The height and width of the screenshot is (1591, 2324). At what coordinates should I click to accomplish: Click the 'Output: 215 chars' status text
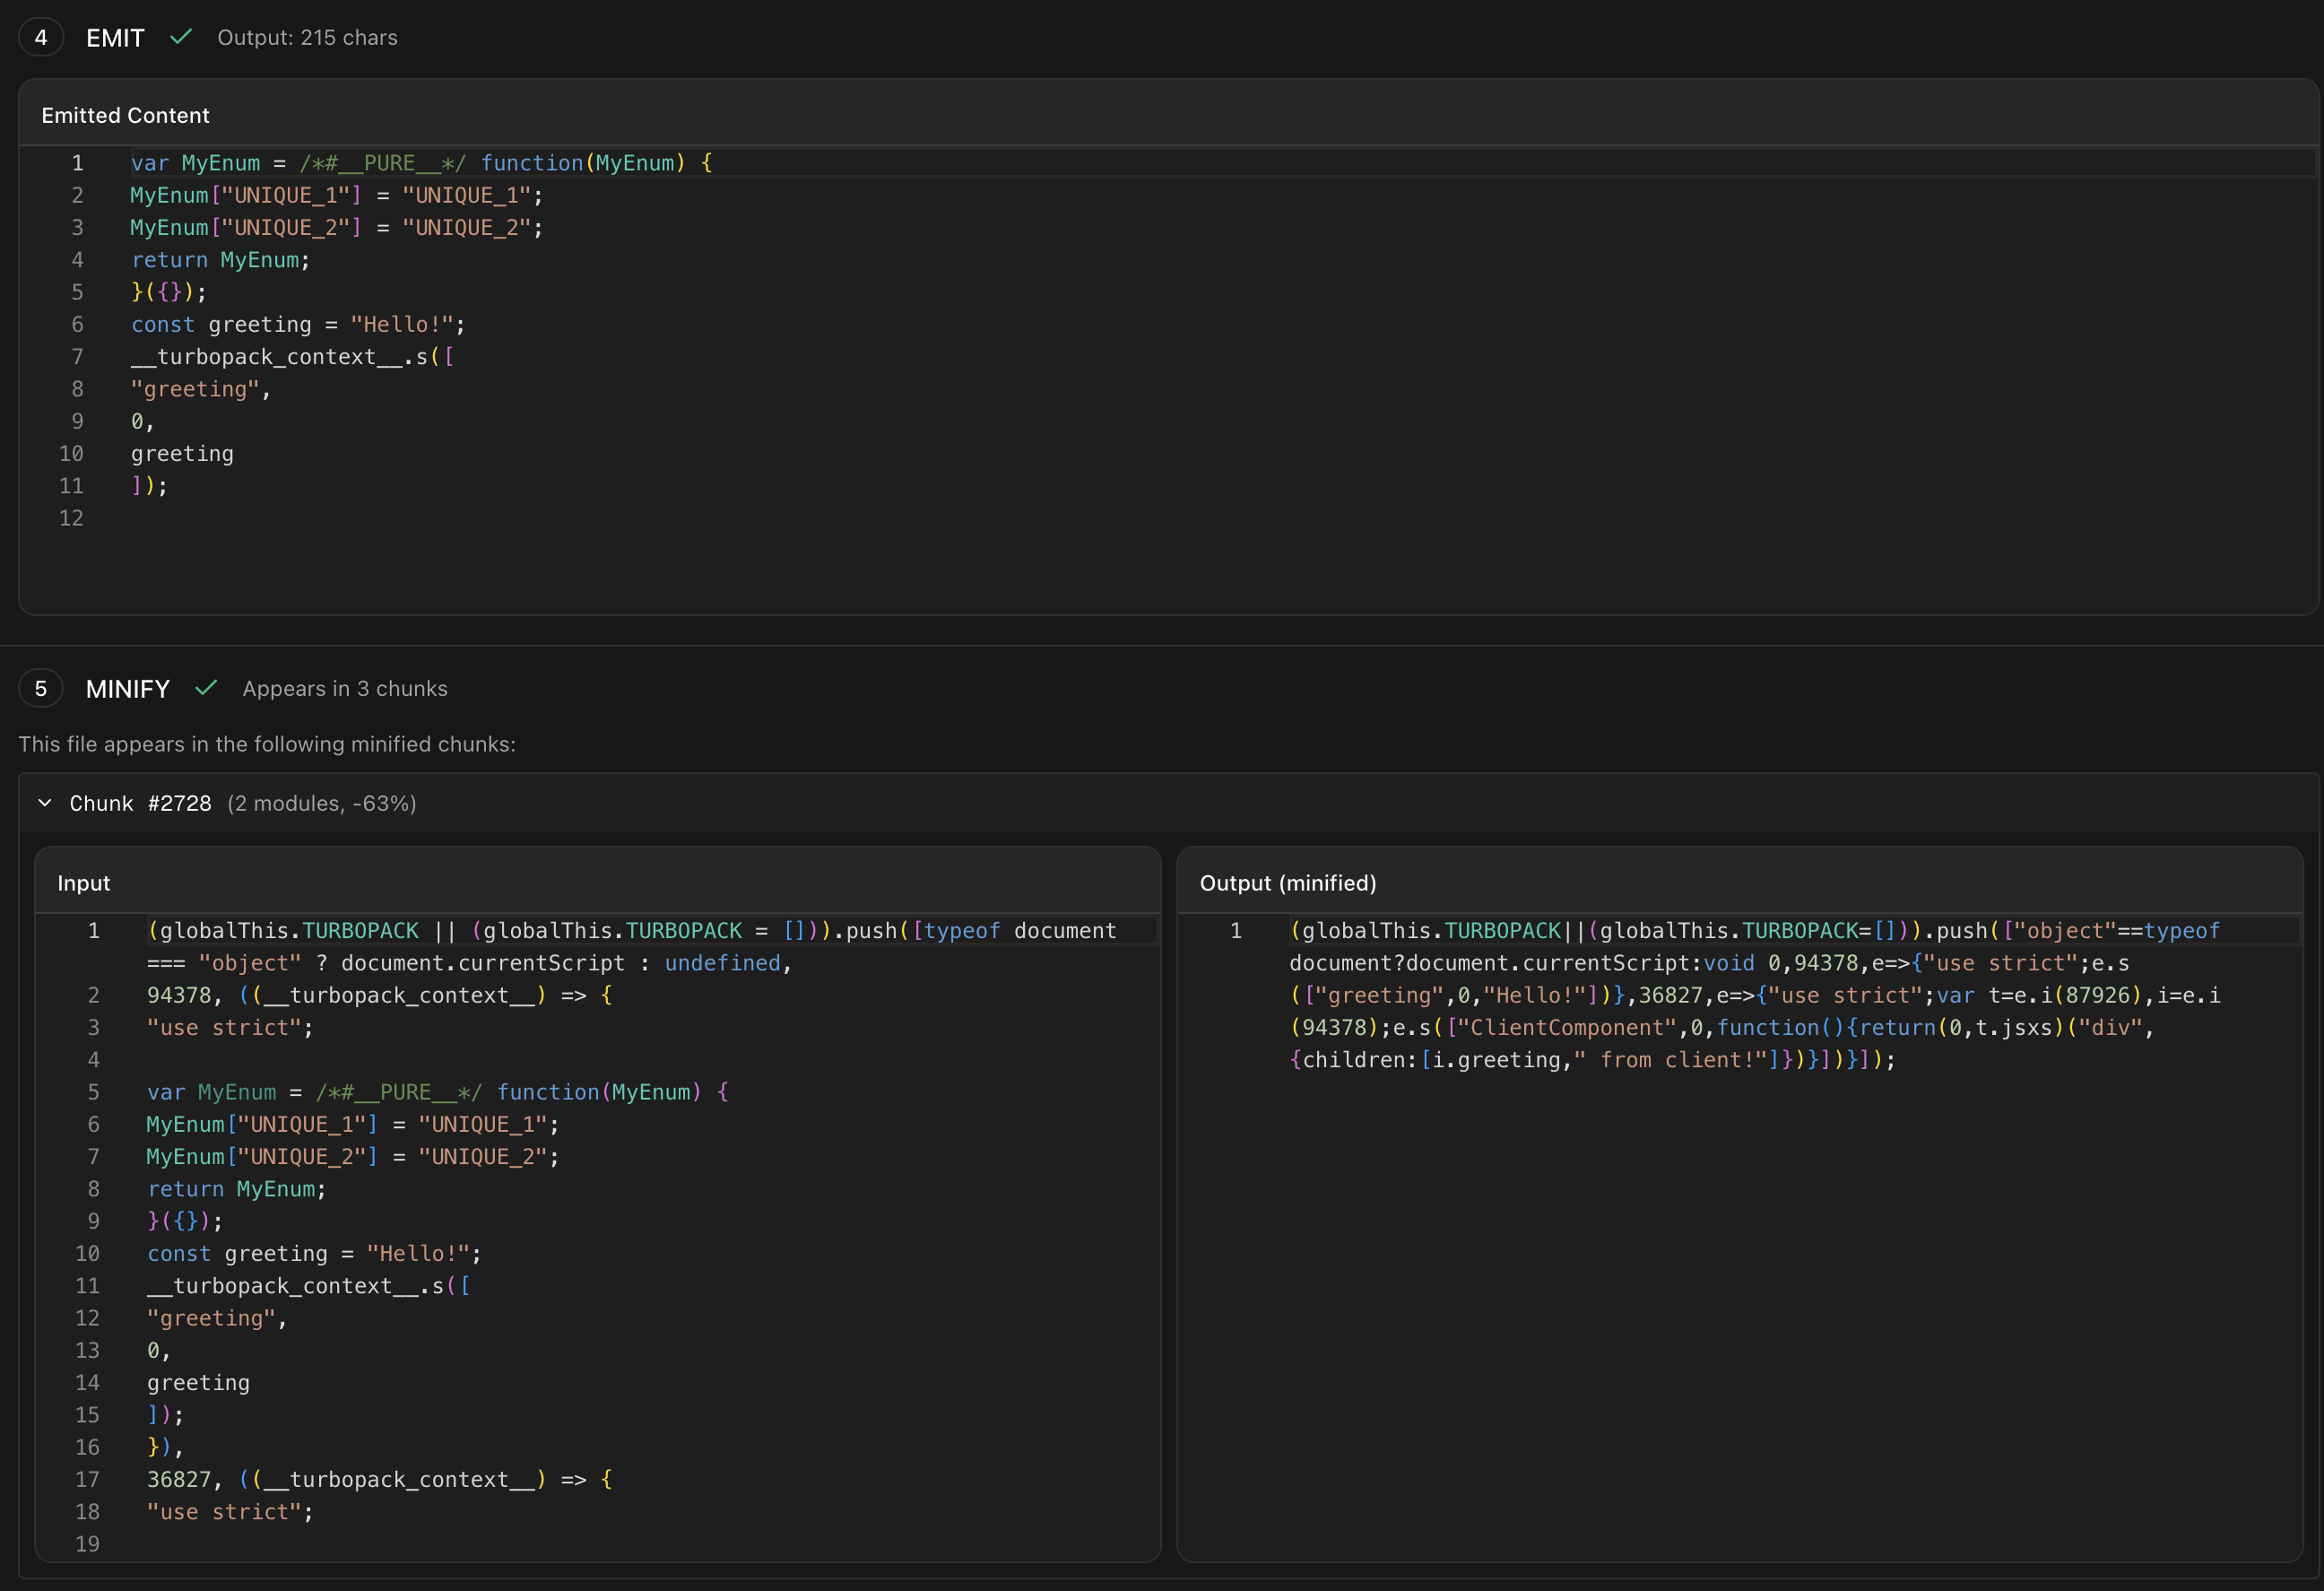click(x=307, y=37)
